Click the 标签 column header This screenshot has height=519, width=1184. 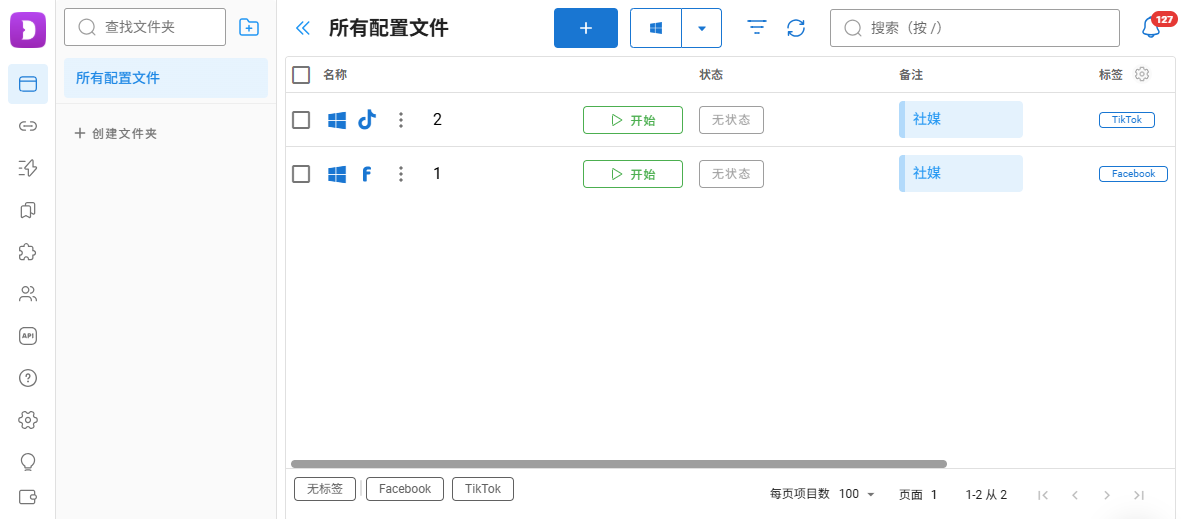coord(1111,75)
